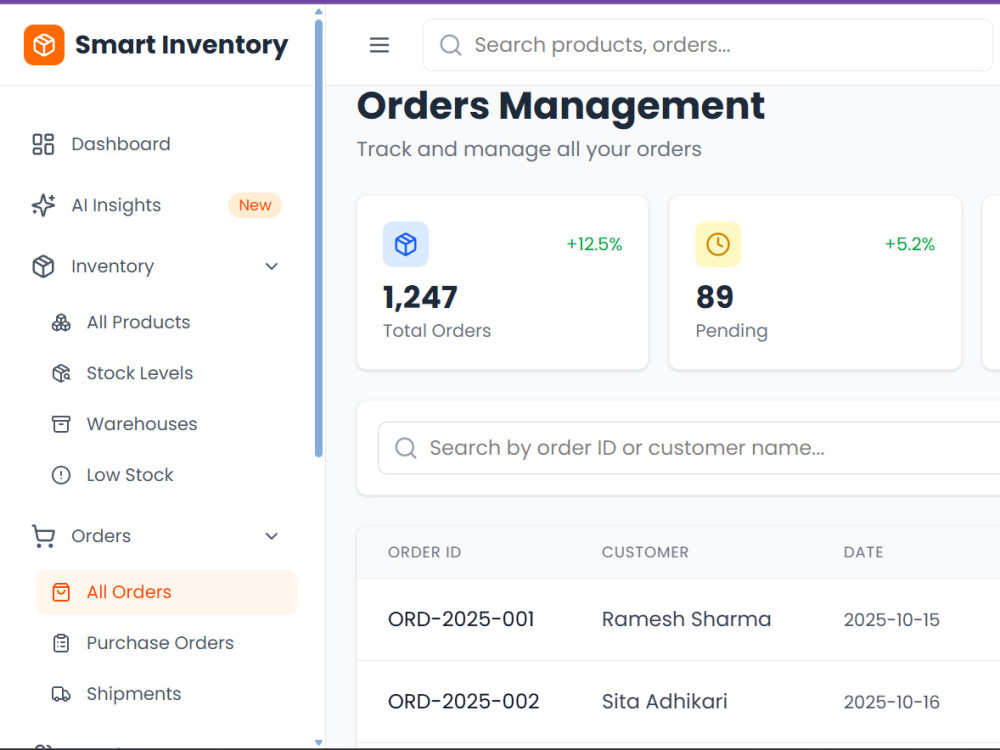
Task: Click the Purchase Orders clipboard icon
Action: [x=61, y=643]
